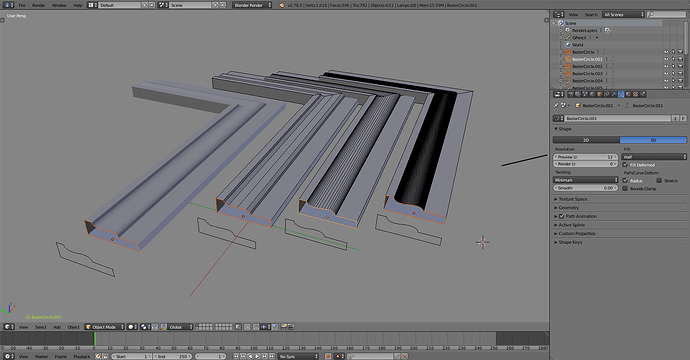690x360 pixels.
Task: Click the outliner editor type icon
Action: click(559, 15)
